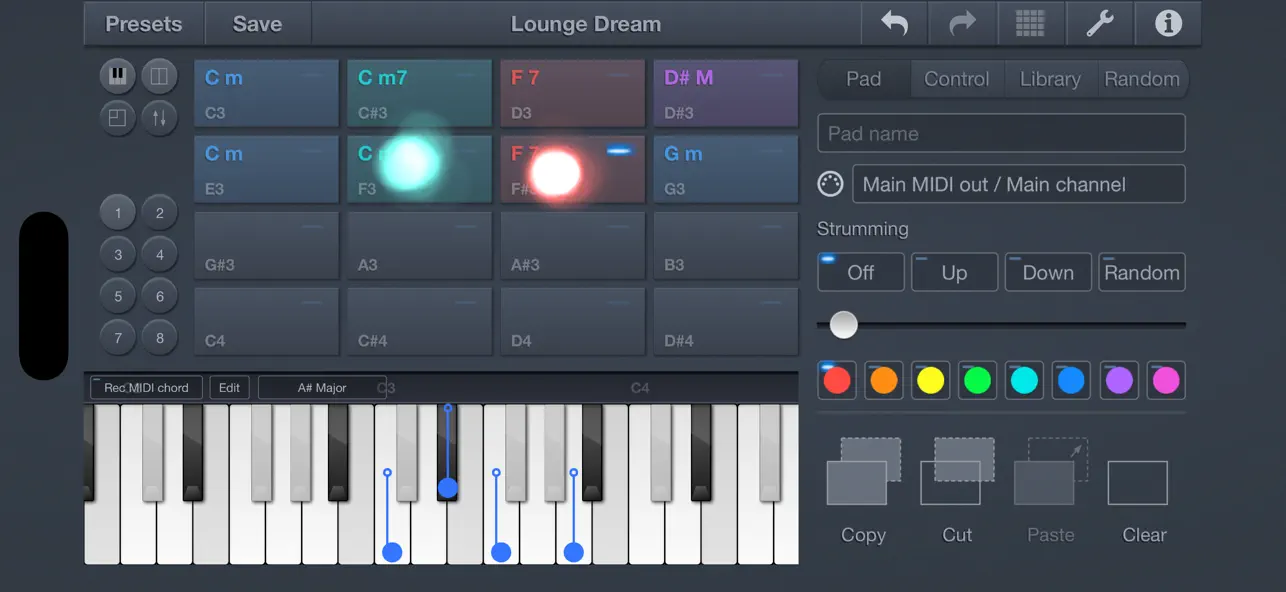Click the split-view layout icon

click(x=160, y=75)
